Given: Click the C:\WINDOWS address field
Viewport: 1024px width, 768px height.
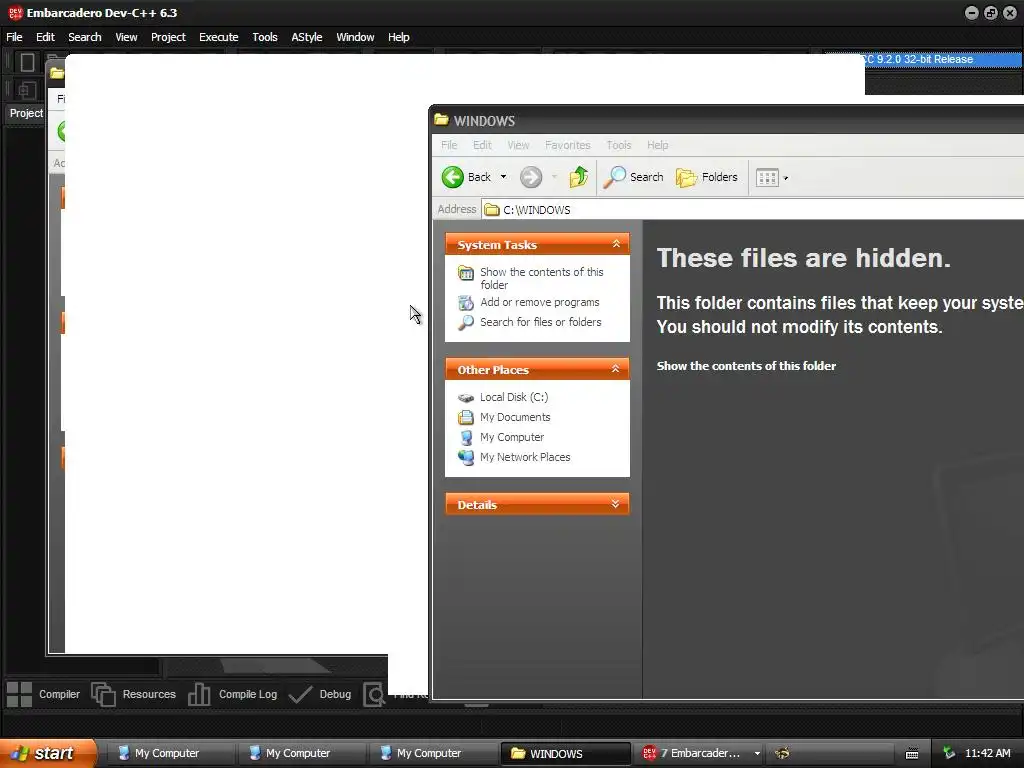Looking at the screenshot, I should click(751, 210).
